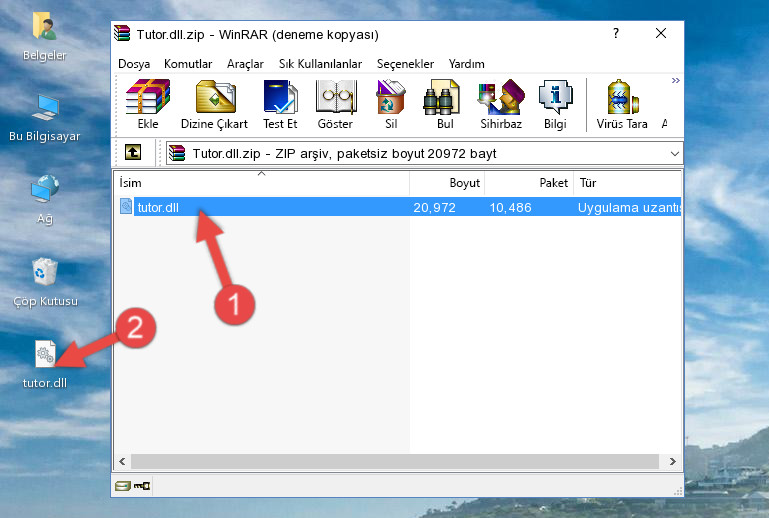Select tutor.dll in the archive list
The height and width of the screenshot is (518, 769).
point(398,207)
